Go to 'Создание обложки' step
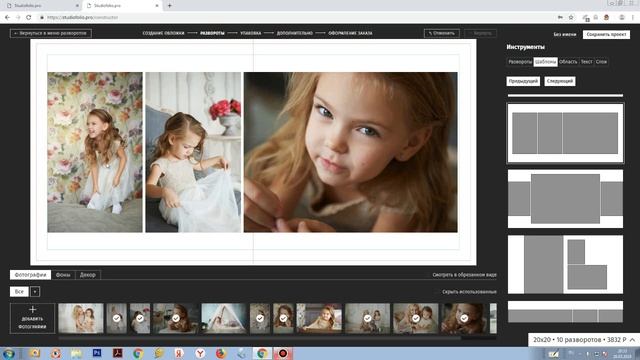The width and height of the screenshot is (640, 360). (163, 33)
